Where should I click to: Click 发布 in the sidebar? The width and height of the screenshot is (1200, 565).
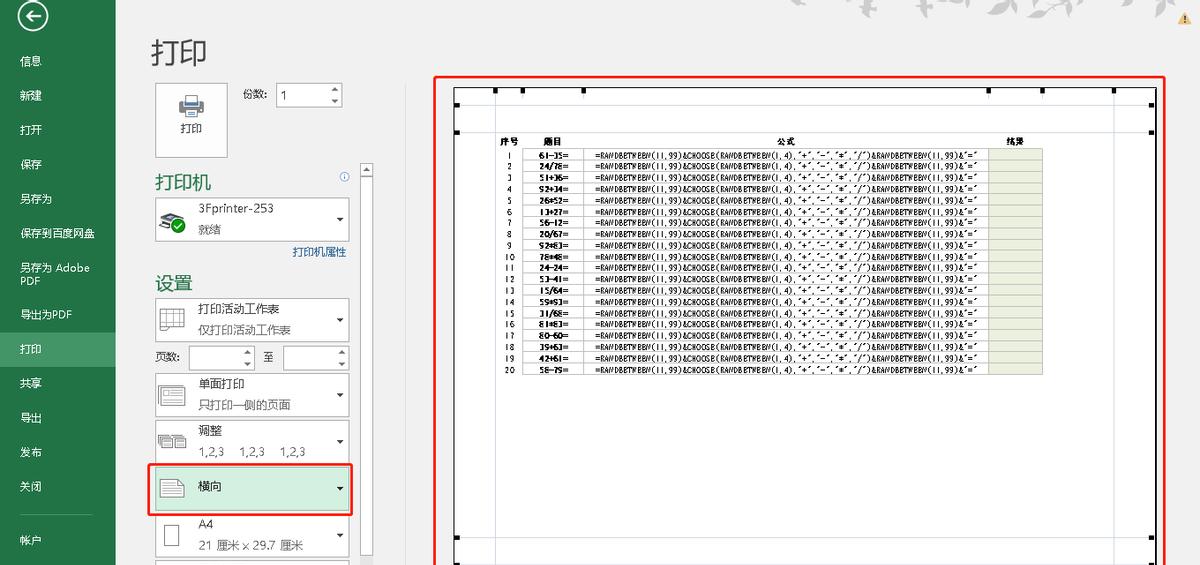click(31, 452)
